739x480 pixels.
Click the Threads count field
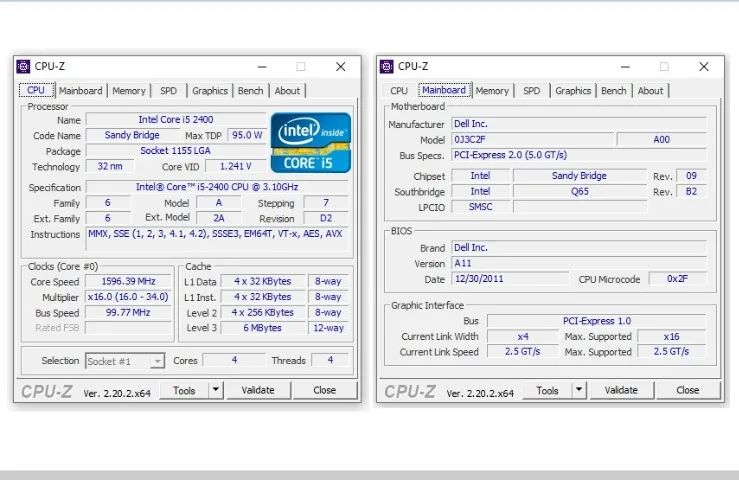(x=330, y=360)
